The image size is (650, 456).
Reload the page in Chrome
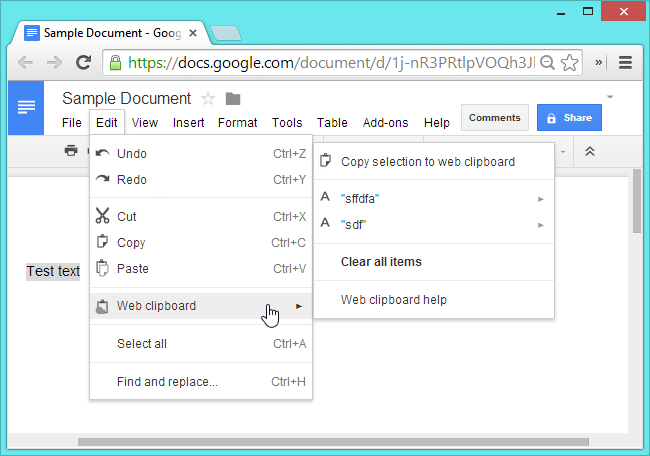click(x=84, y=62)
